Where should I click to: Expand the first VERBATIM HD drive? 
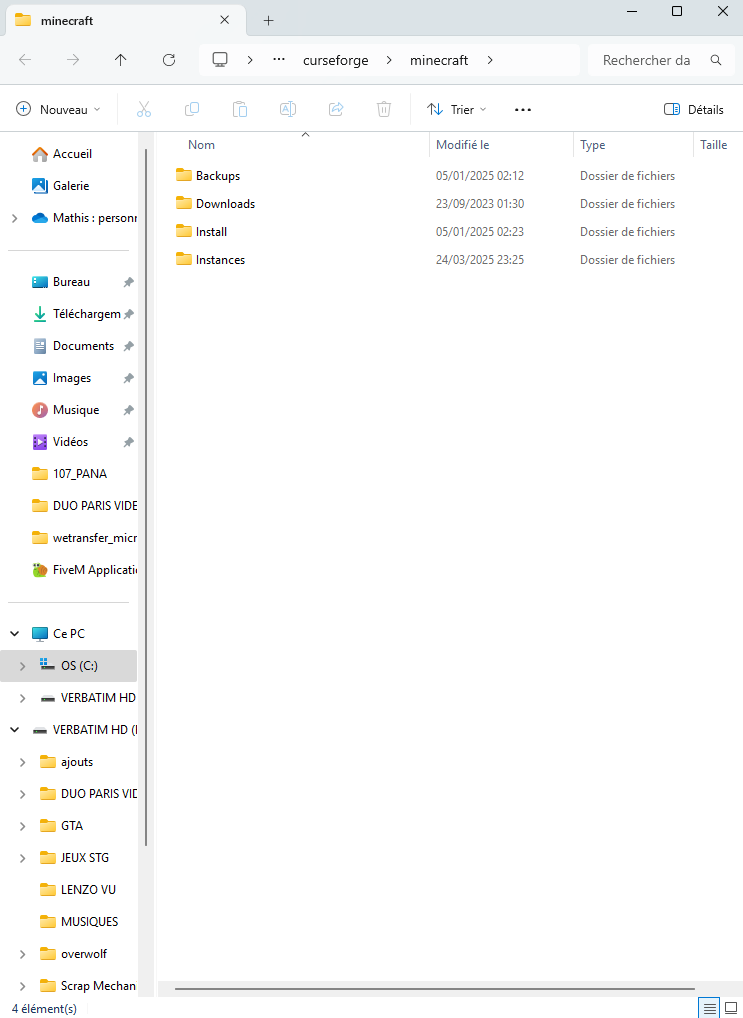point(23,698)
